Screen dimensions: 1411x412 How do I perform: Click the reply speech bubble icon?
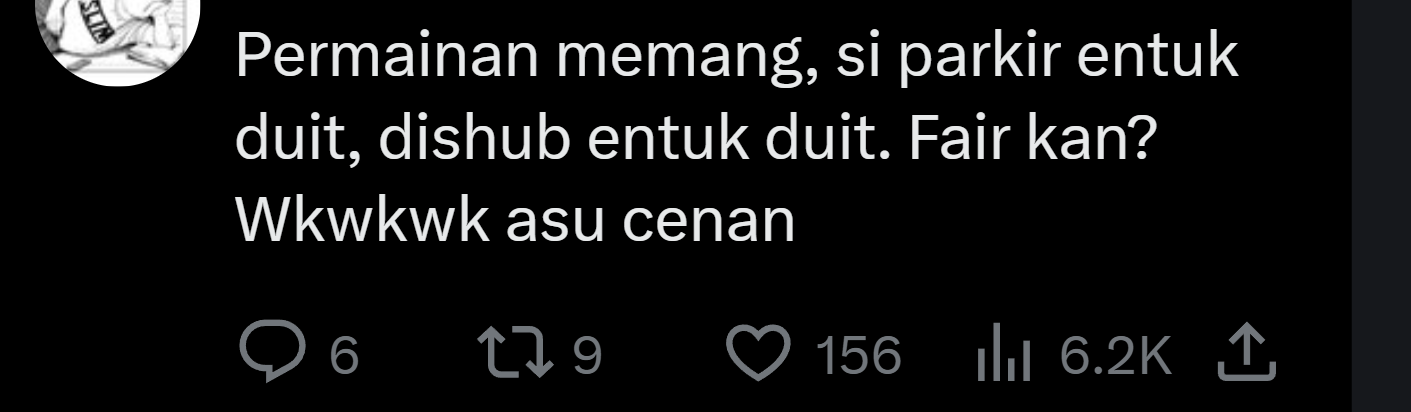[266, 355]
